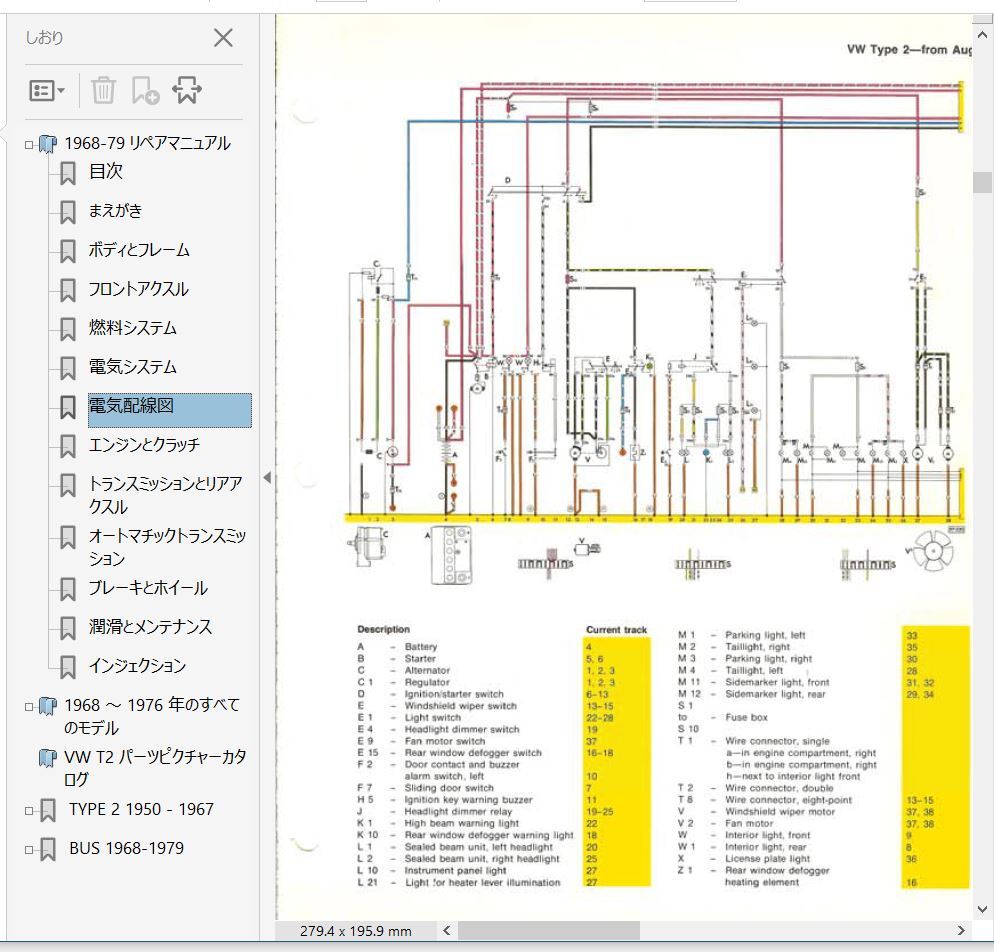
Task: Click the find current bookmark icon
Action: click(187, 91)
